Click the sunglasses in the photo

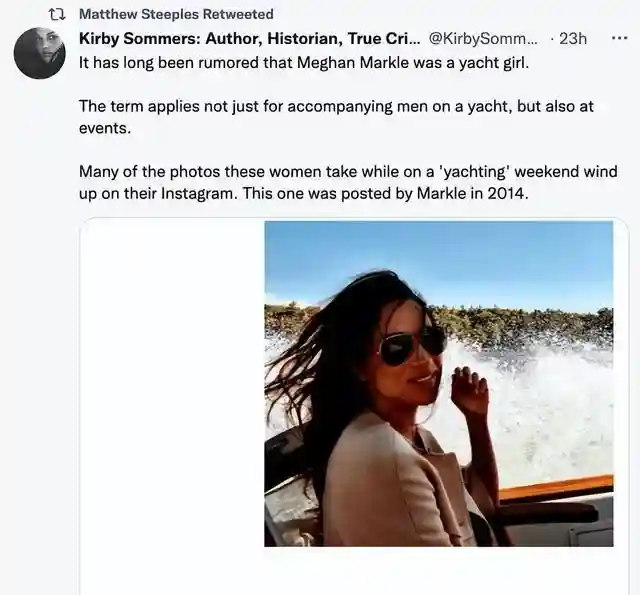(x=411, y=344)
